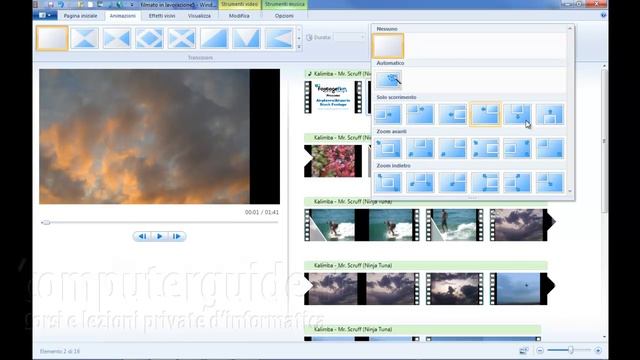Apply the vertical bow-tie transition
Viewport: 640px width, 360px height.
pyautogui.click(x=84, y=38)
